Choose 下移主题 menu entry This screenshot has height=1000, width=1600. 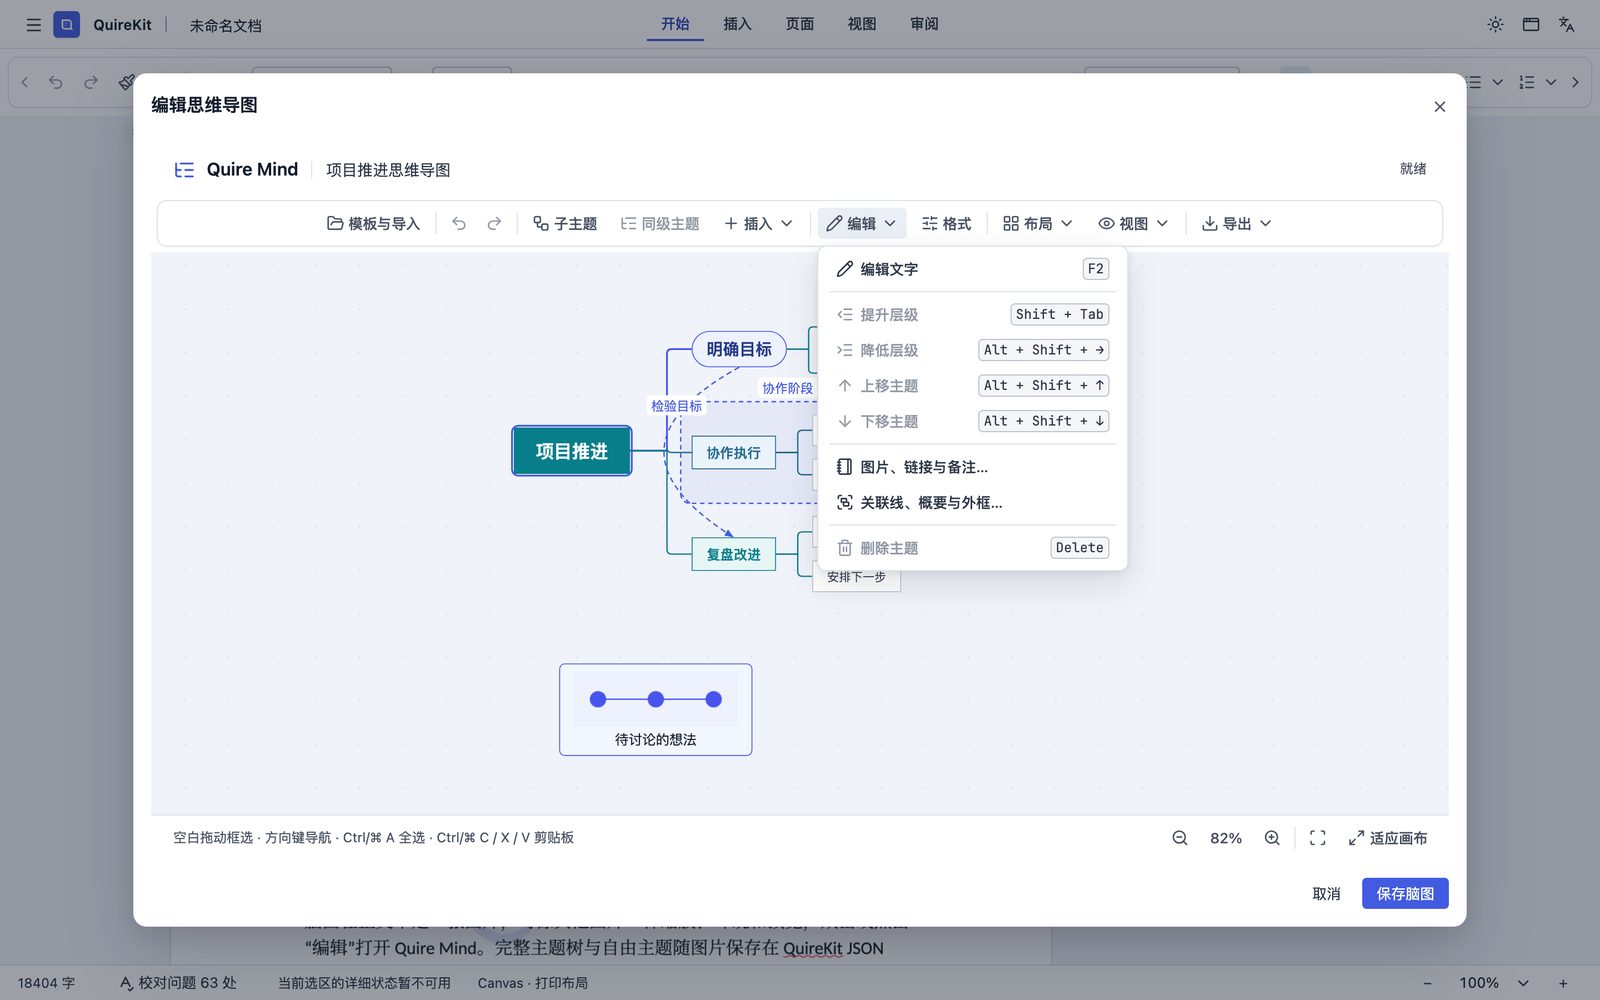972,421
